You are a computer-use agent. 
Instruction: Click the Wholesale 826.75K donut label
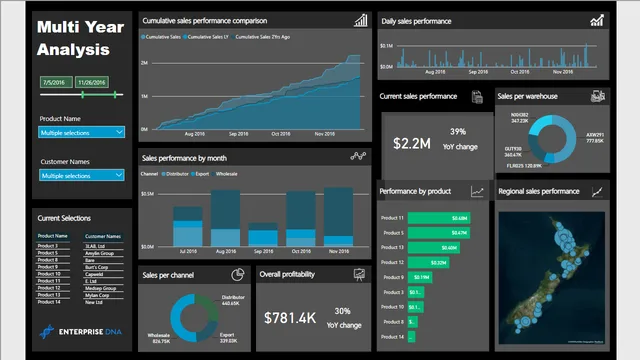click(159, 338)
